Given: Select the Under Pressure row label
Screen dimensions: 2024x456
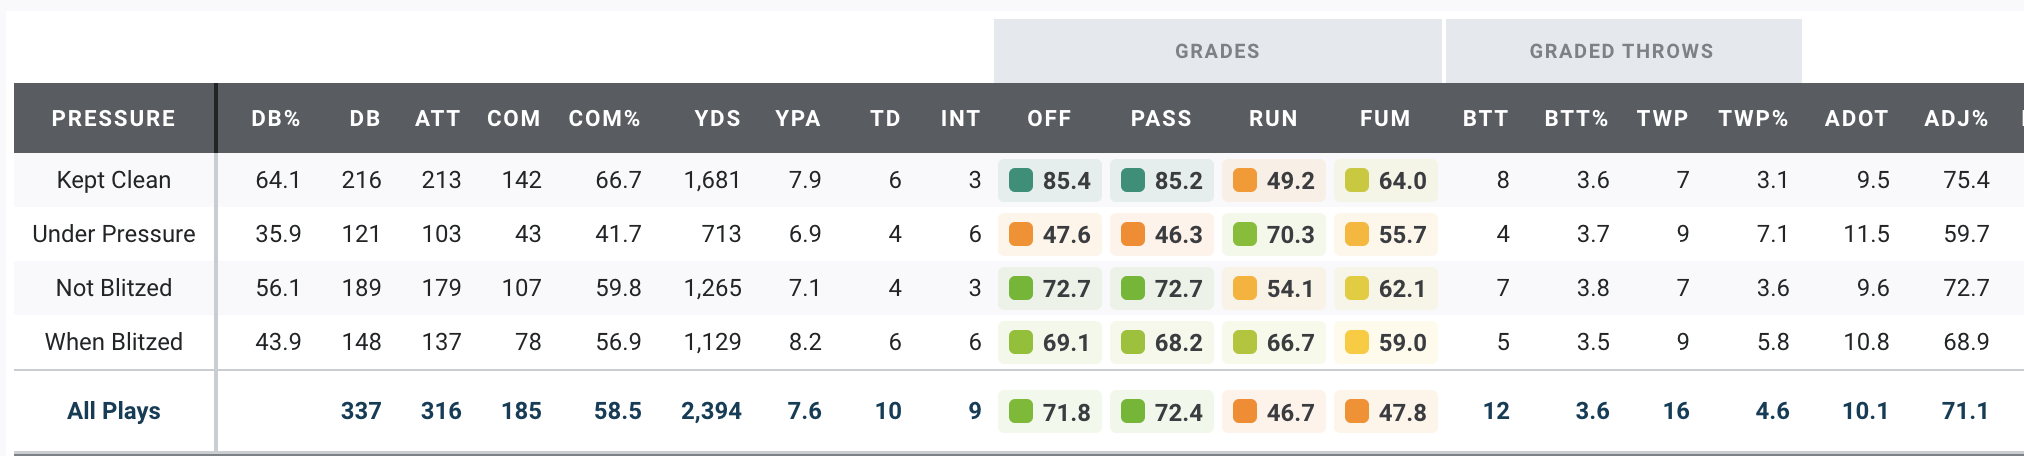Looking at the screenshot, I should [x=114, y=234].
